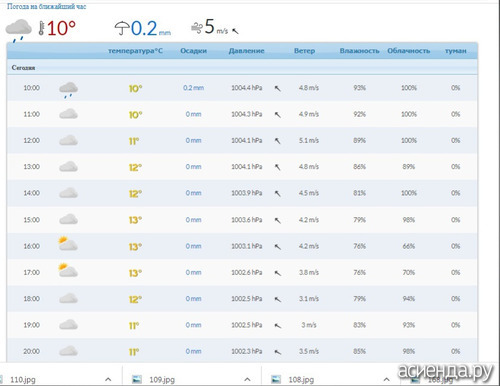Viewport: 500px width, 386px height.
Task: Open the downloaded file 110.jpg
Action: point(23,379)
